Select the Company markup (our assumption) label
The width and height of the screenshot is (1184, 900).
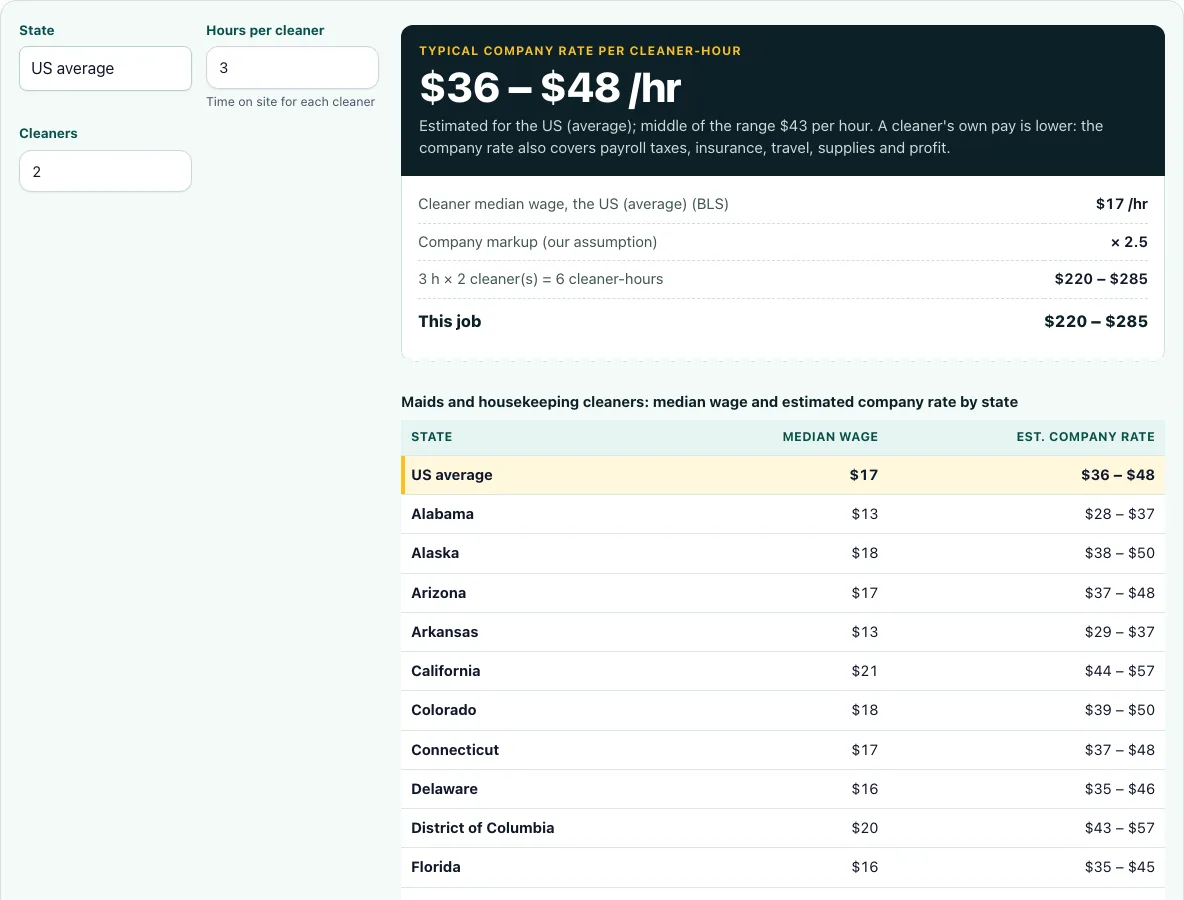tap(538, 242)
